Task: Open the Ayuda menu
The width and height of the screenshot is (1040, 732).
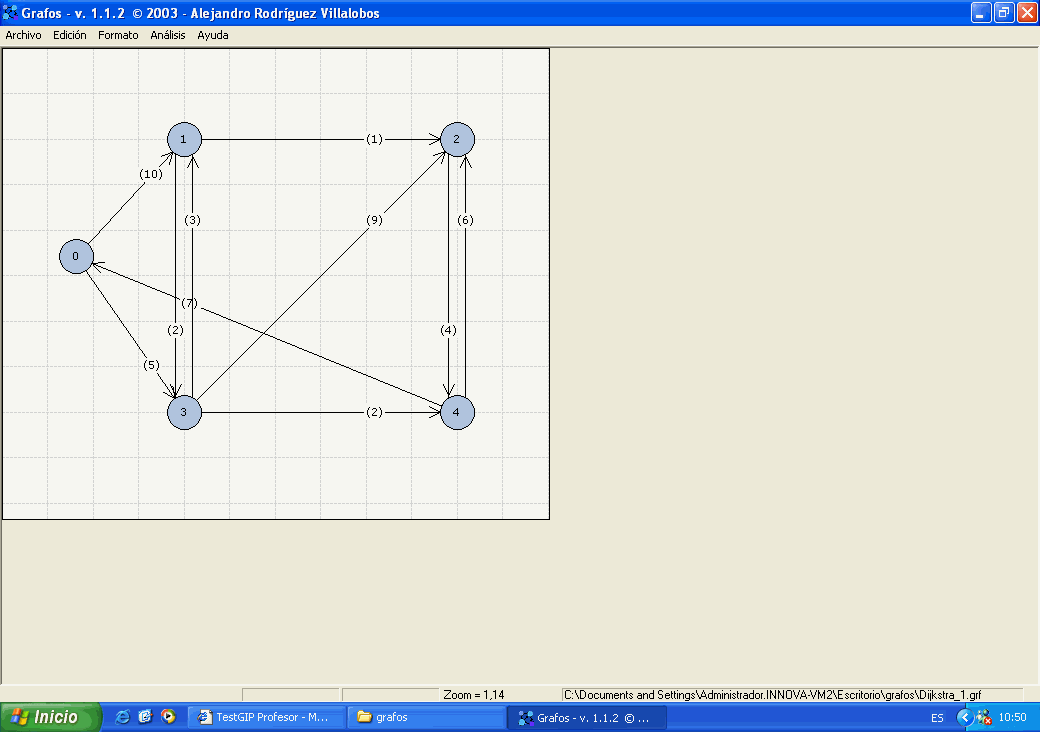Action: pos(213,35)
